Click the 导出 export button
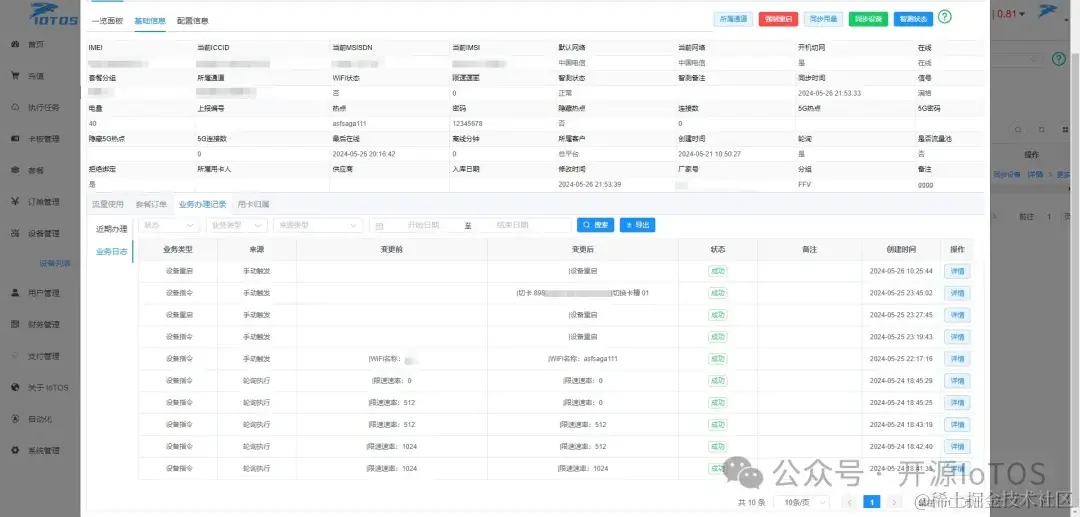The image size is (1080, 517). point(637,225)
